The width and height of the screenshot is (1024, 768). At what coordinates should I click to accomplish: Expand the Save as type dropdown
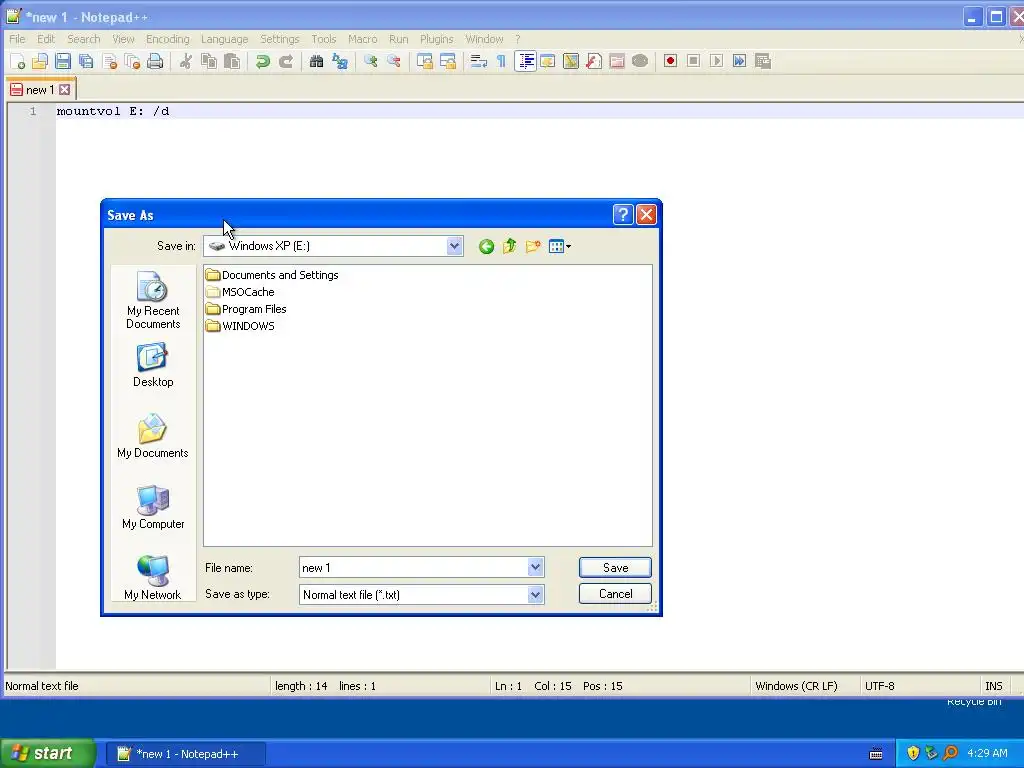[x=536, y=594]
